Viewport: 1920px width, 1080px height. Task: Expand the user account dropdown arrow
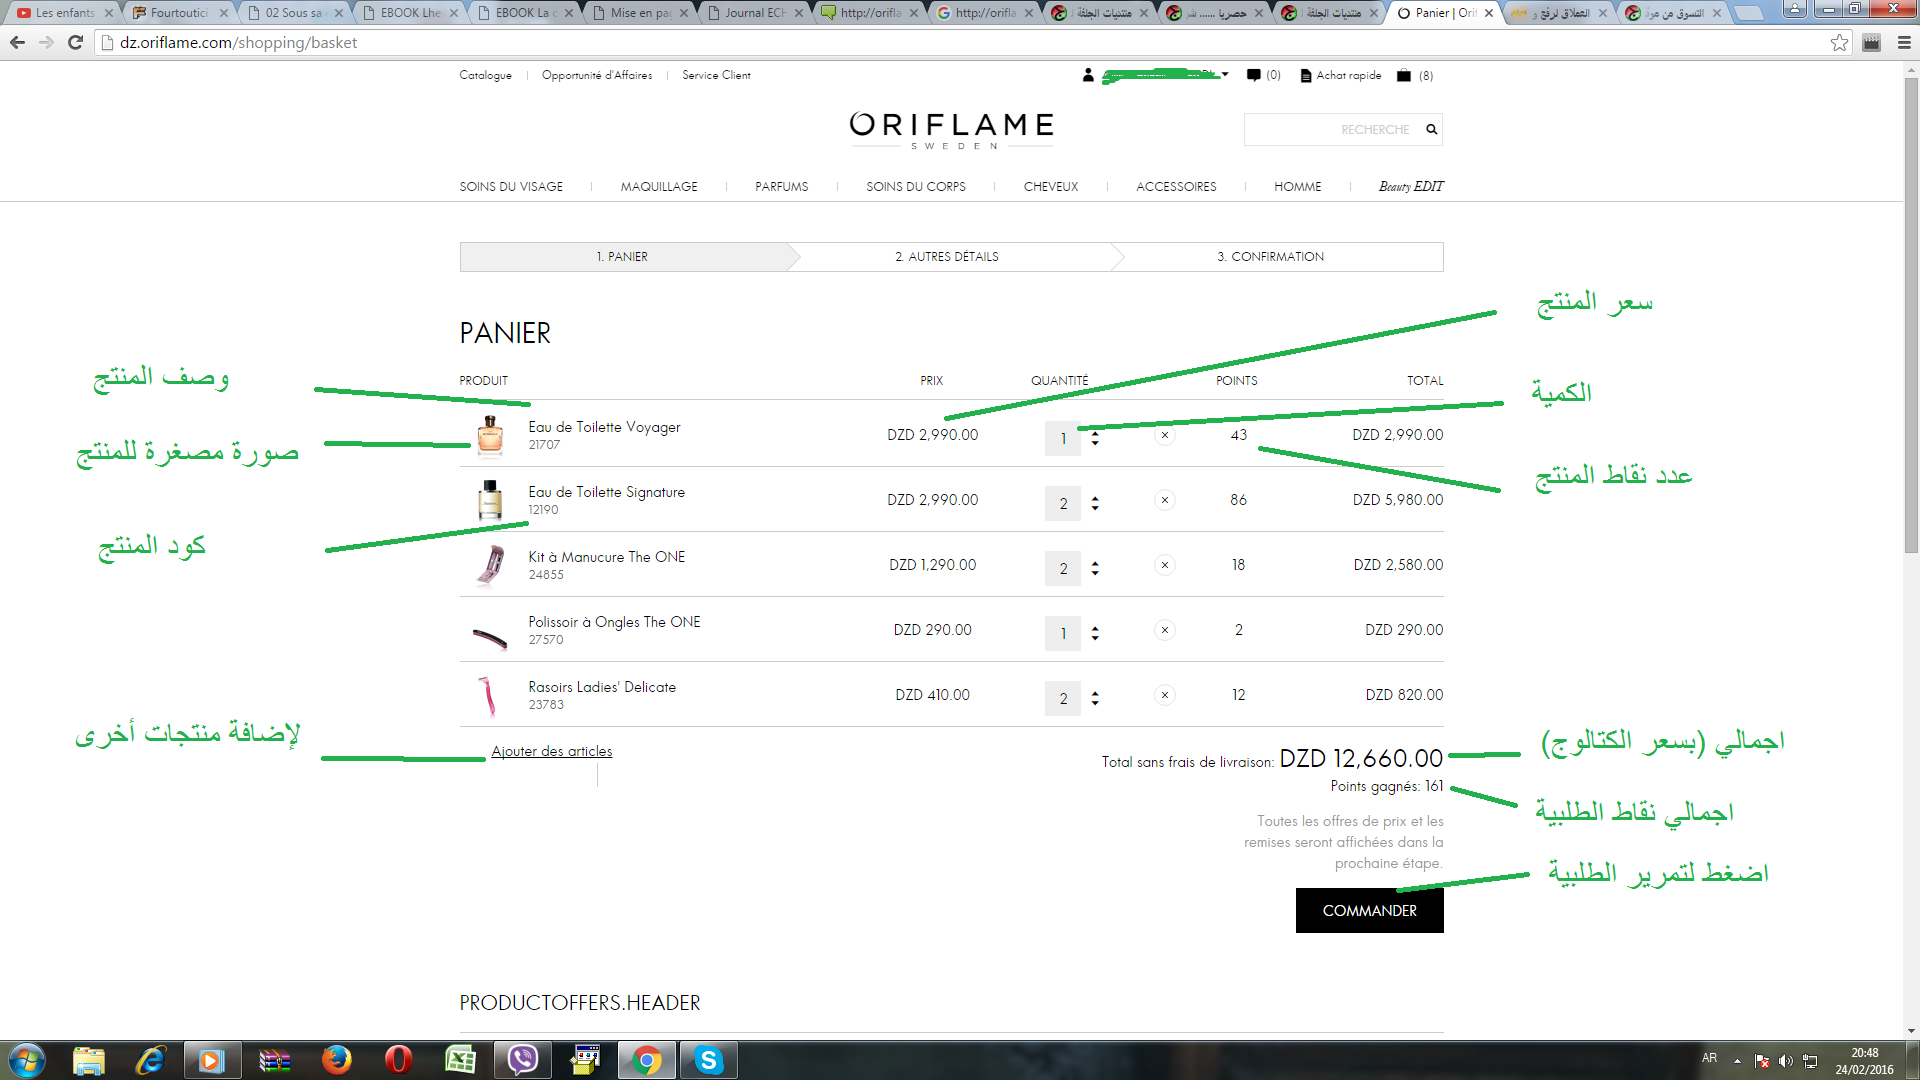pos(1225,75)
